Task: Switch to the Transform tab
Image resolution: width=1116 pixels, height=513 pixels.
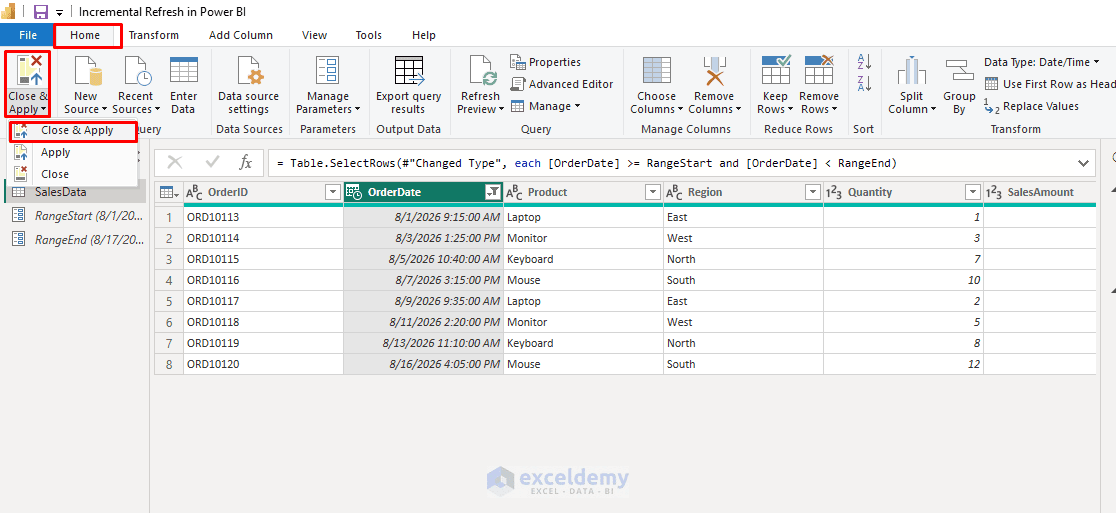Action: tap(154, 35)
